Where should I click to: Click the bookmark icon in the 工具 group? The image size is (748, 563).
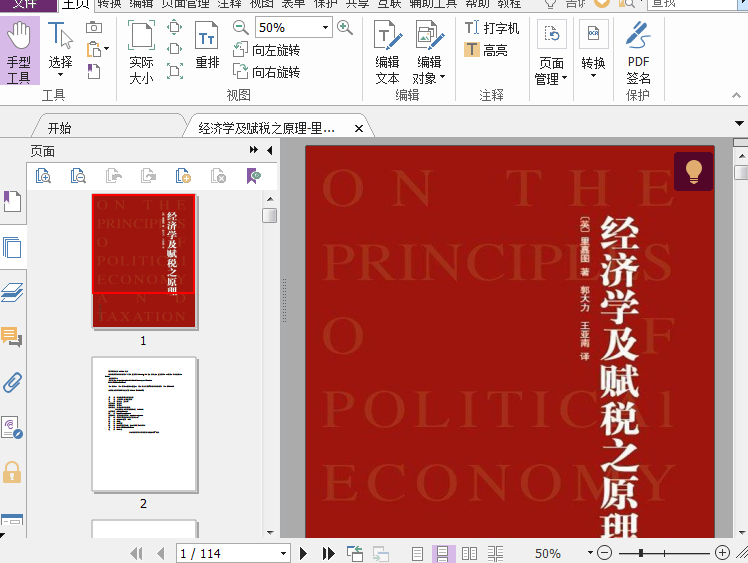(x=94, y=72)
